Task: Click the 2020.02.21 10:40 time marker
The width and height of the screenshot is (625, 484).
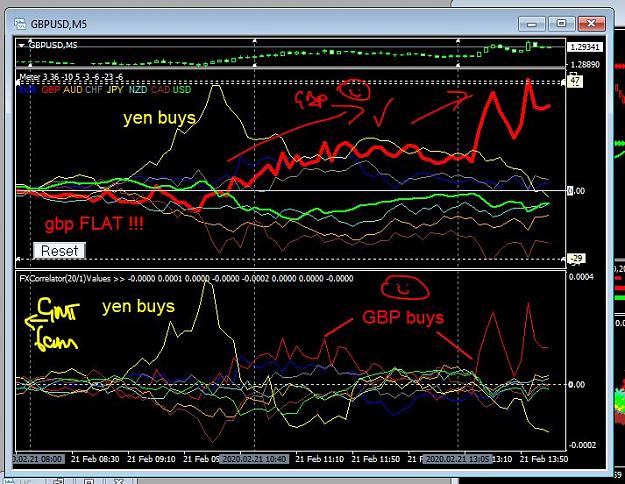Action: tap(254, 459)
